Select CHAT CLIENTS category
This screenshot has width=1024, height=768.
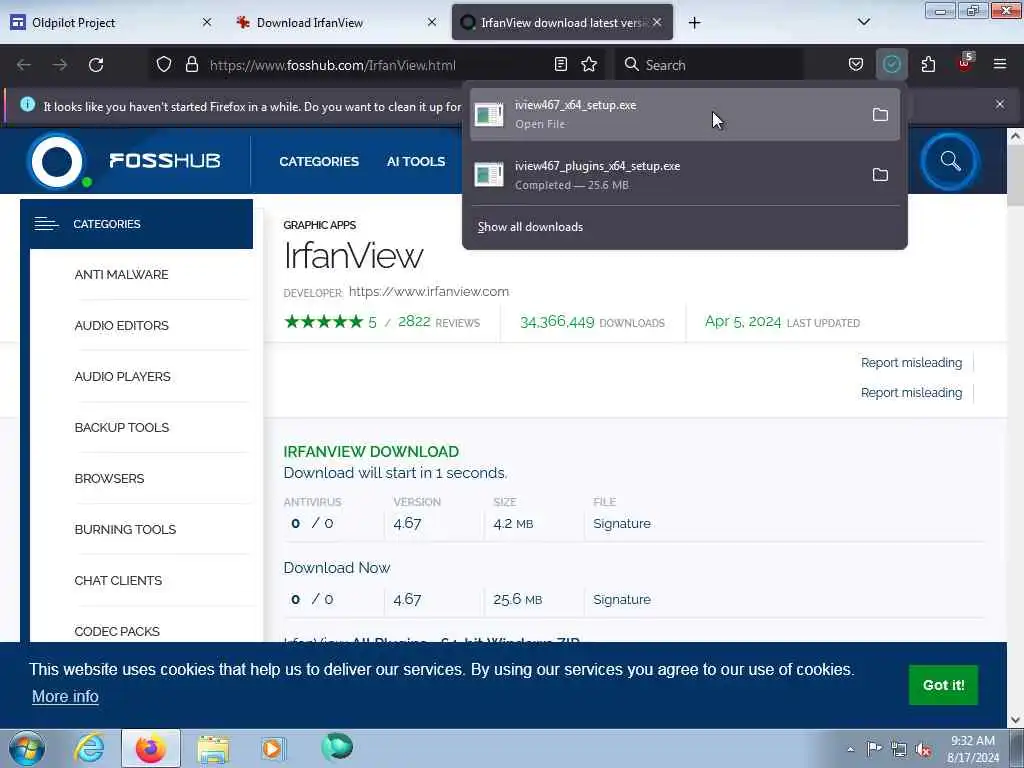(118, 580)
